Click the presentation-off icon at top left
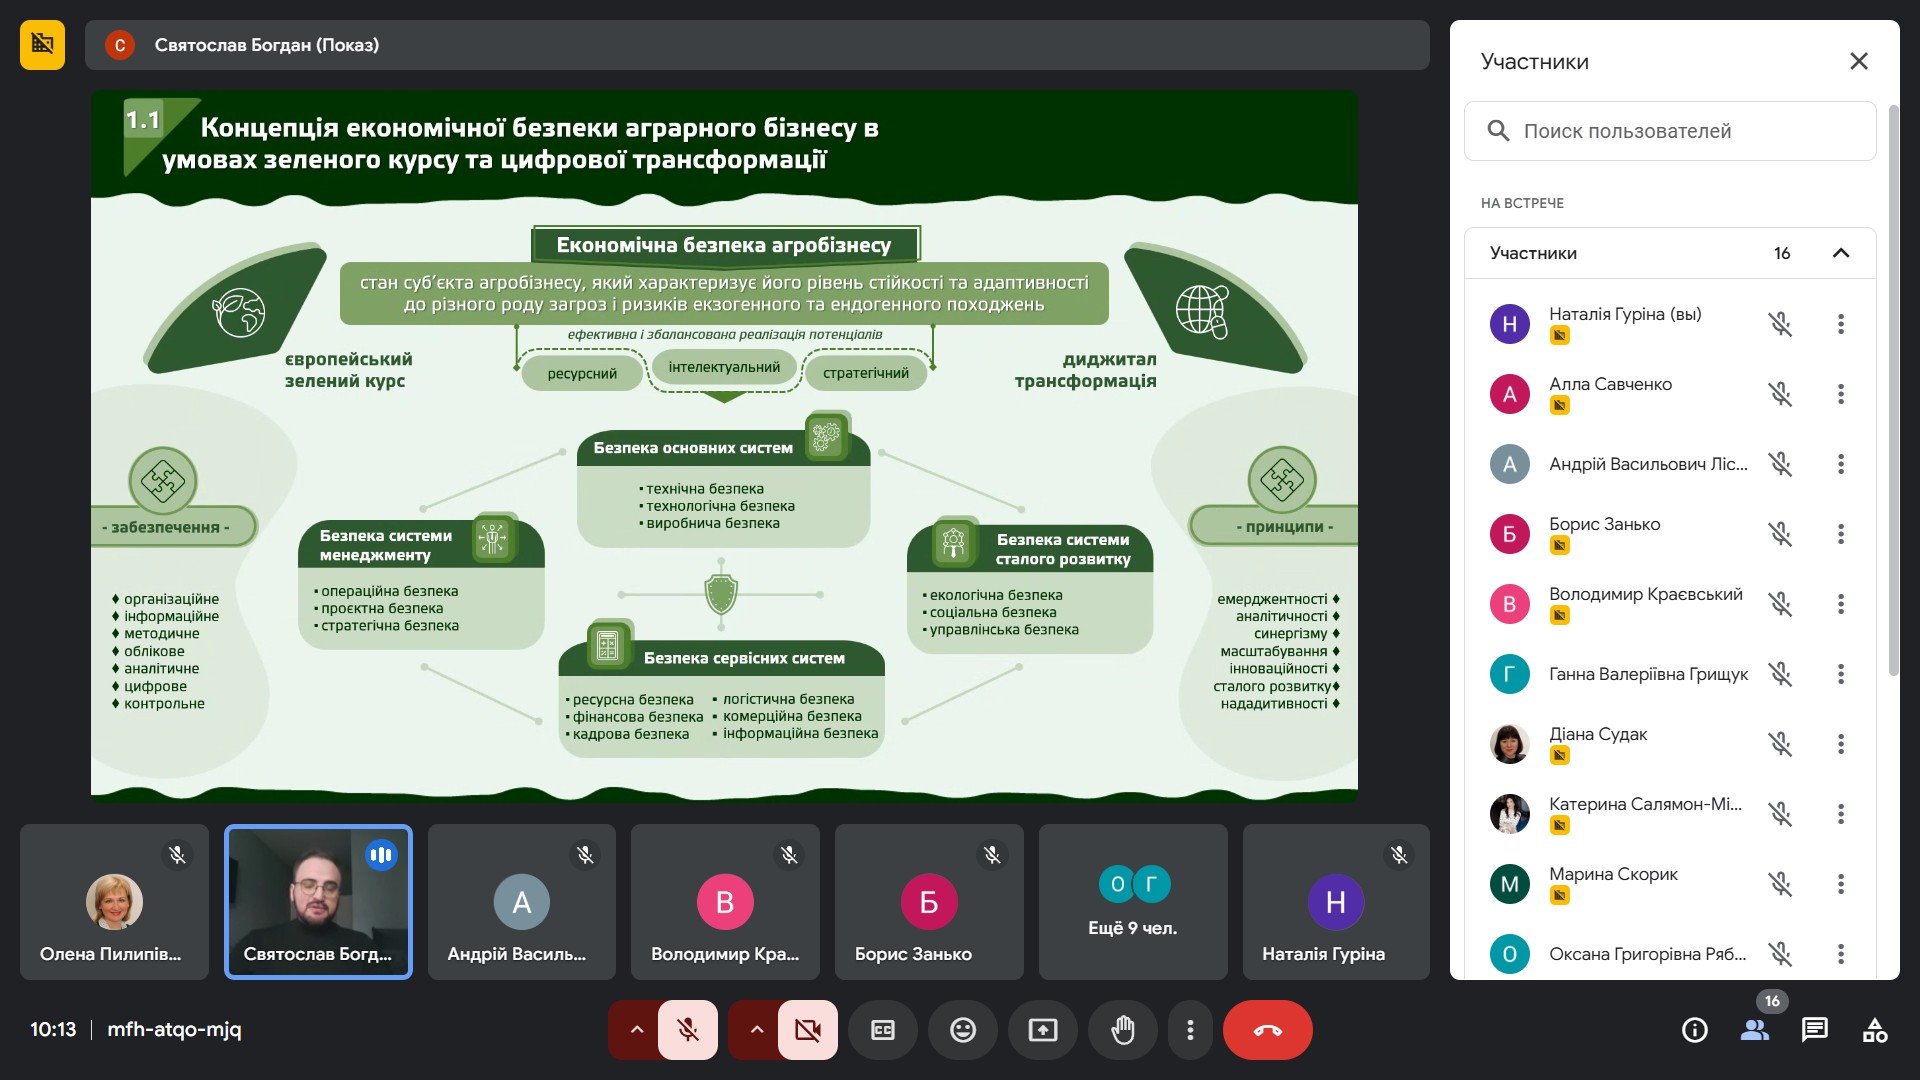This screenshot has width=1920, height=1080. [42, 45]
